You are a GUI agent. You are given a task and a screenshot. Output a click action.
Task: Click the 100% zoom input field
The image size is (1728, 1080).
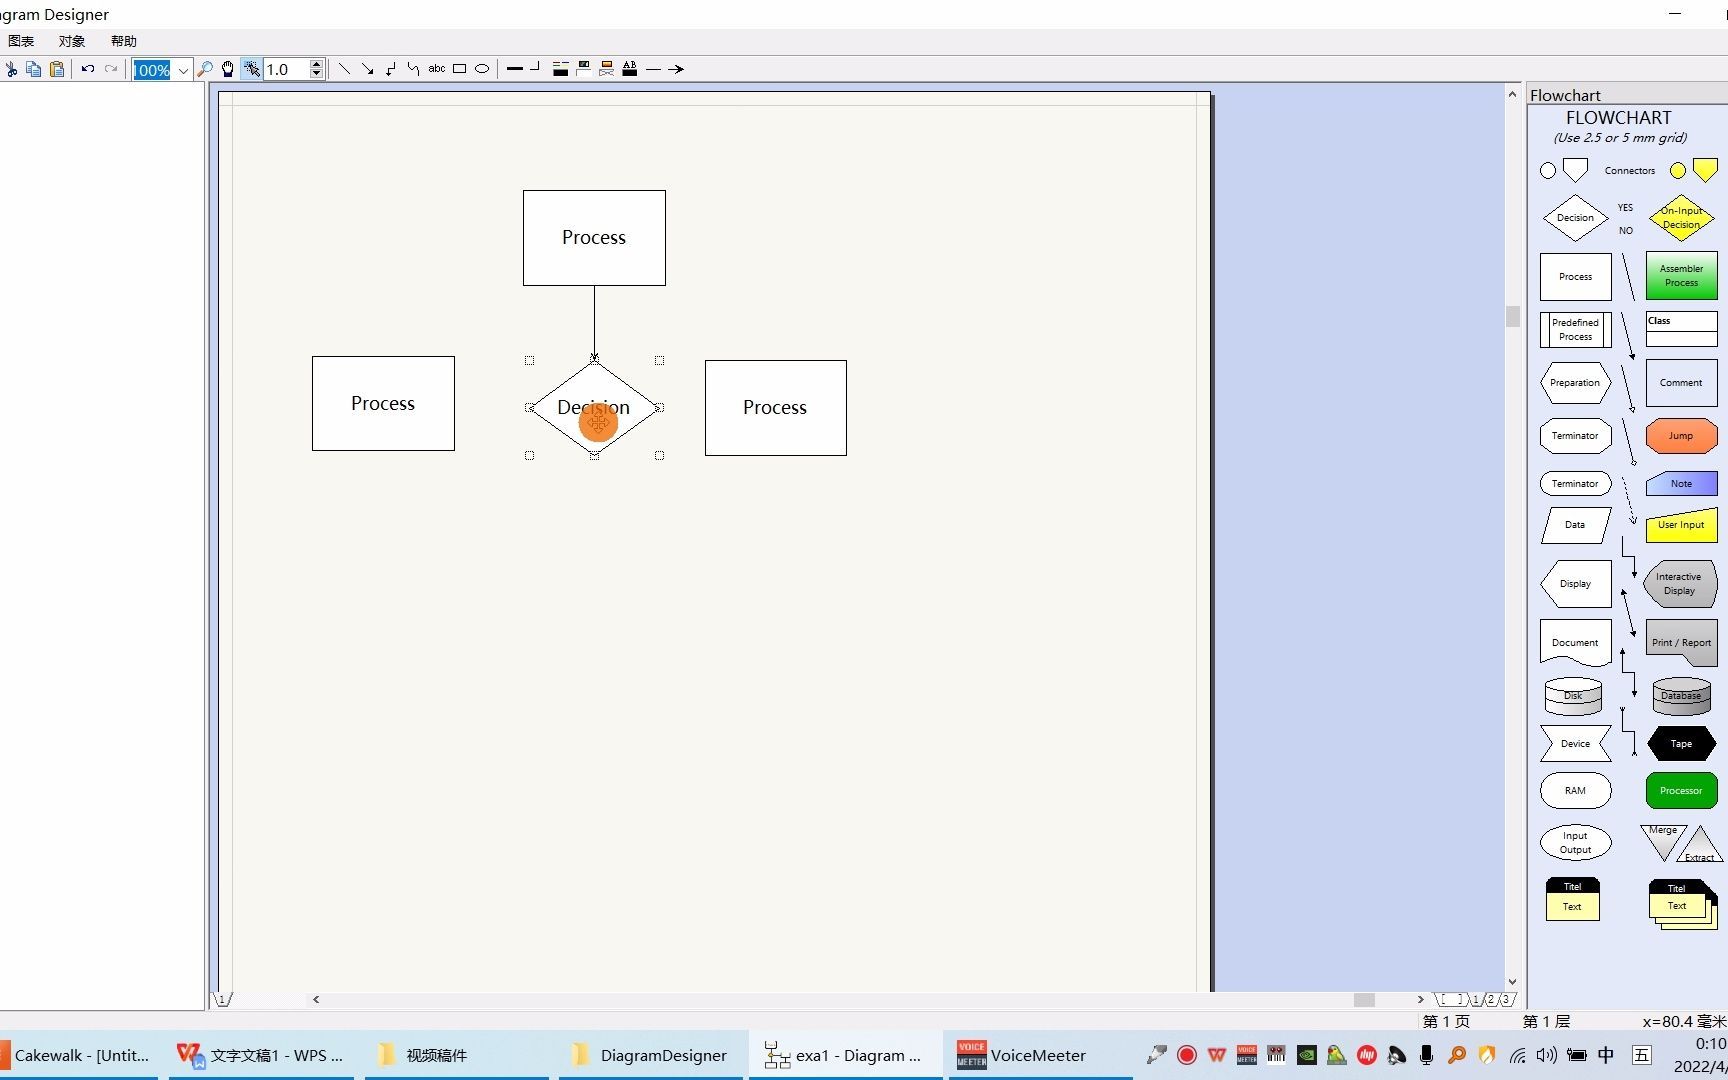pyautogui.click(x=153, y=70)
